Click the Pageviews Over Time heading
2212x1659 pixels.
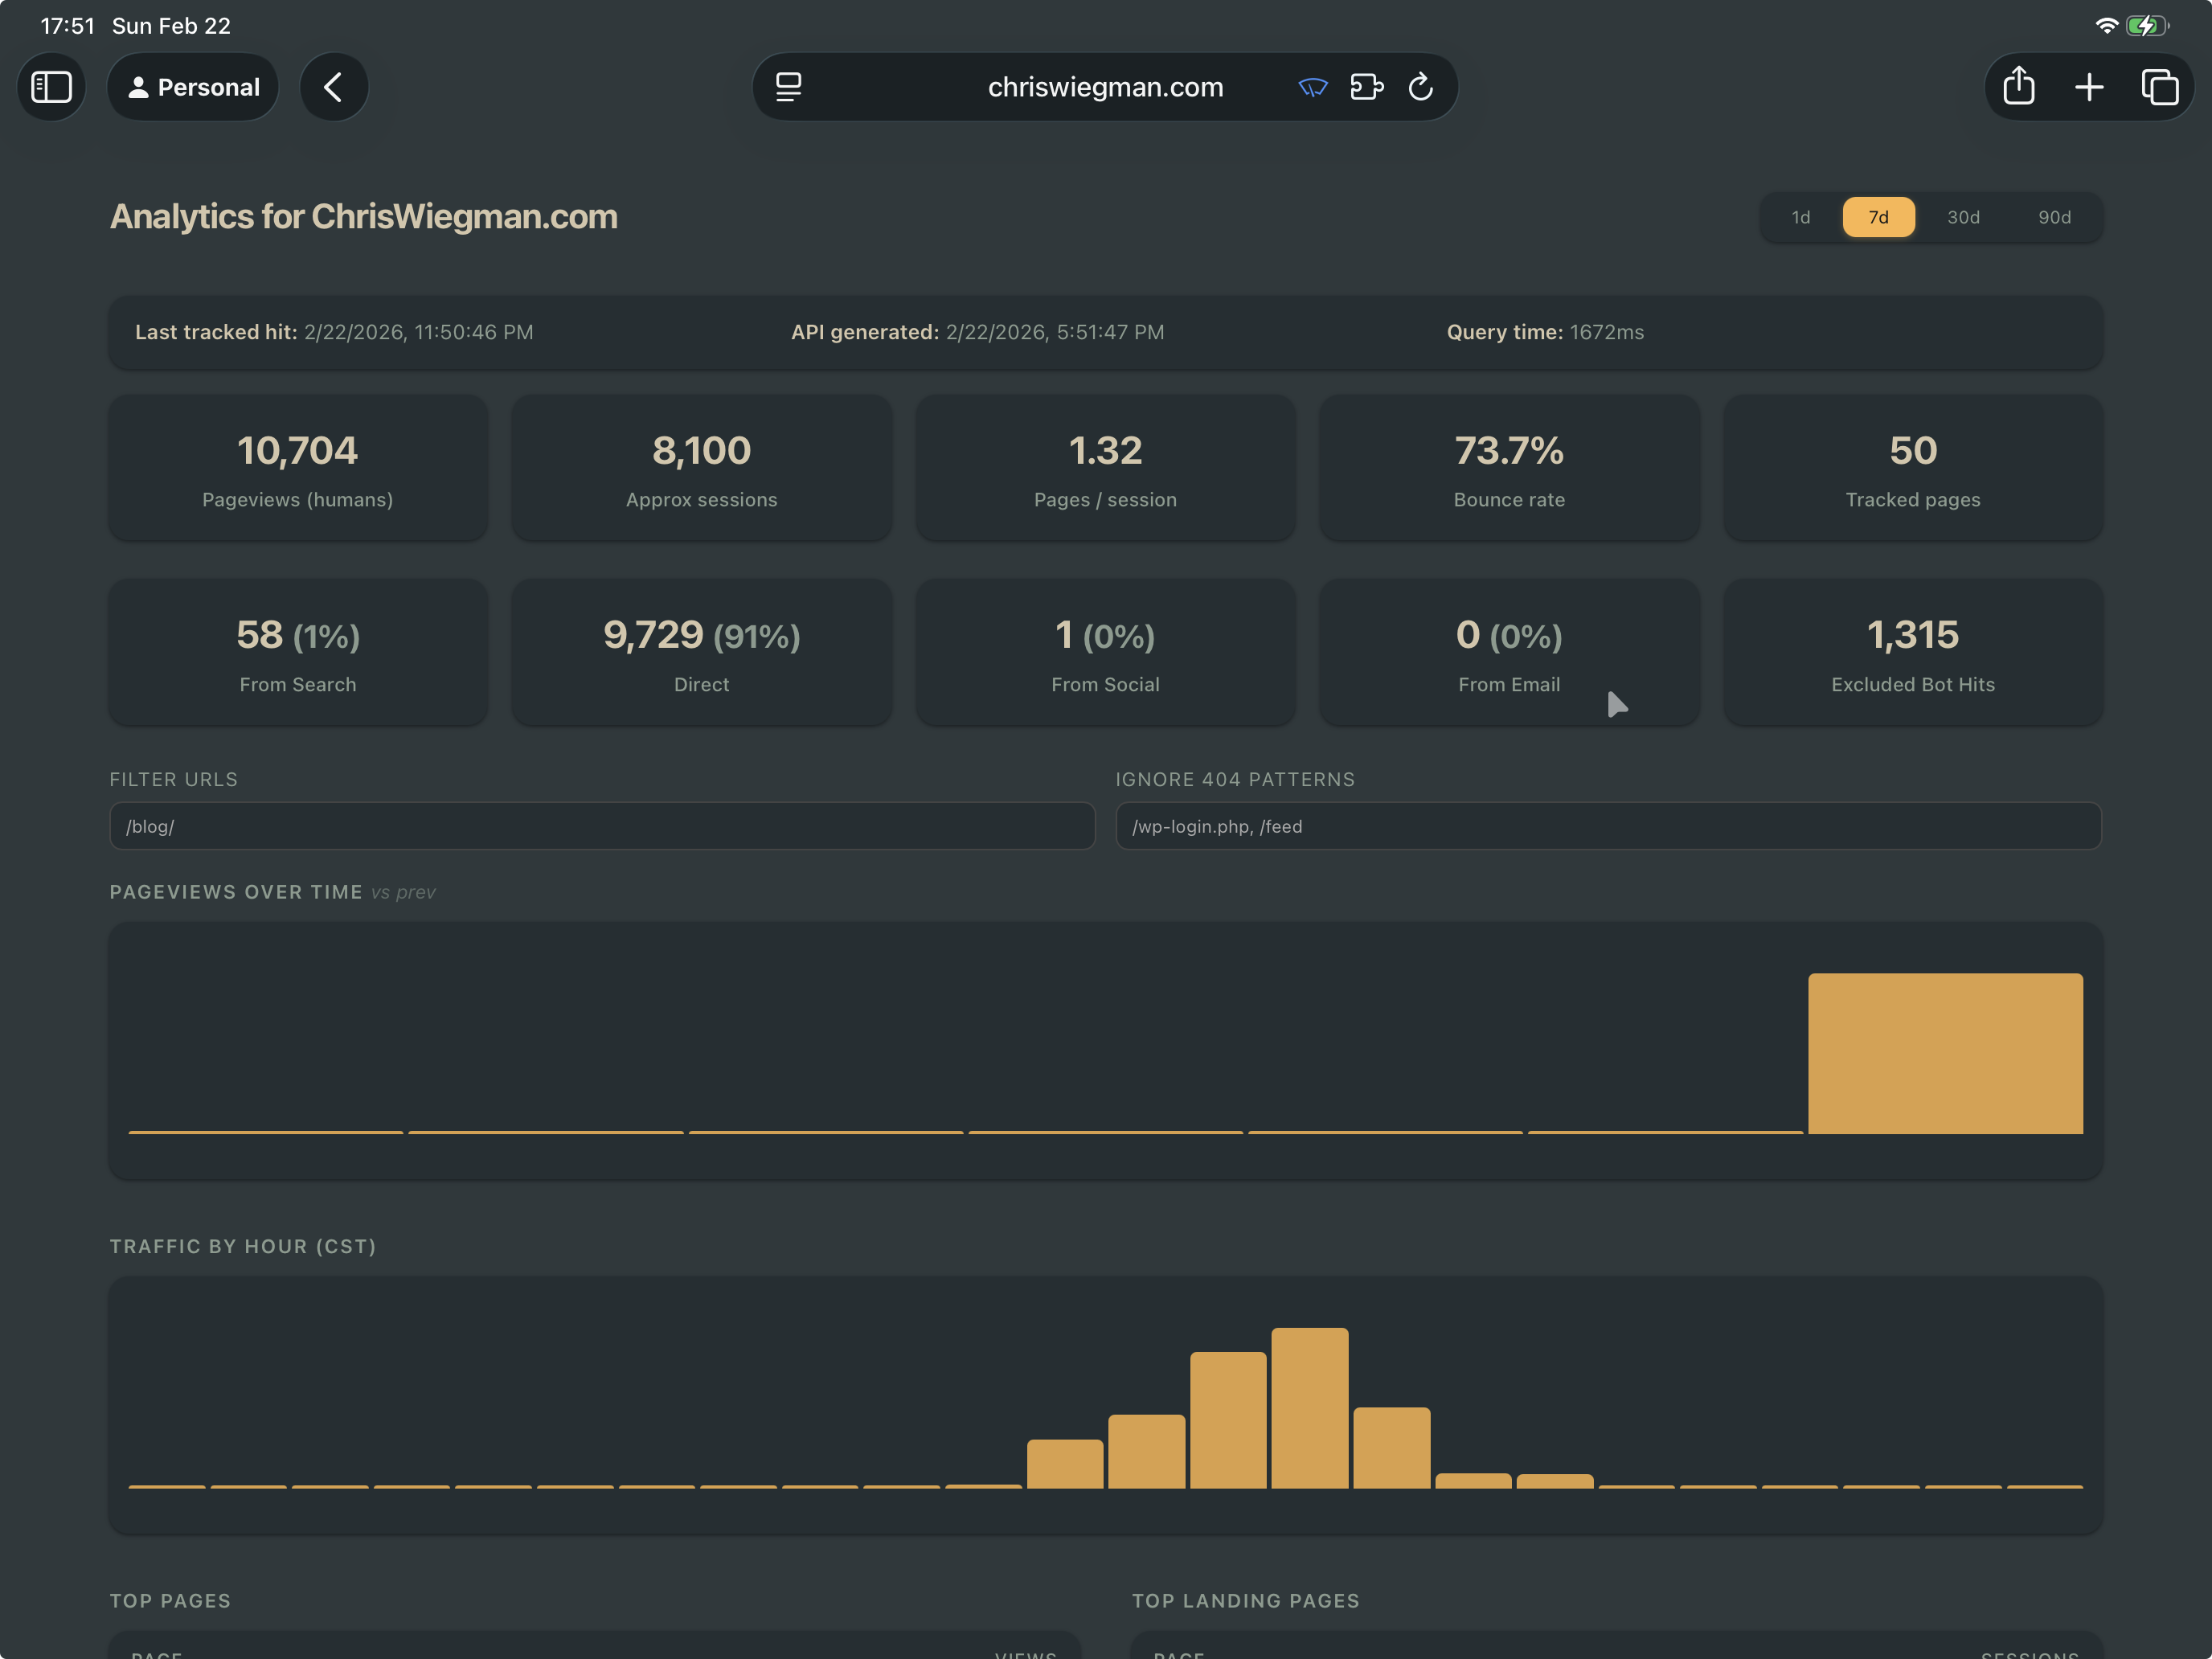(x=236, y=892)
